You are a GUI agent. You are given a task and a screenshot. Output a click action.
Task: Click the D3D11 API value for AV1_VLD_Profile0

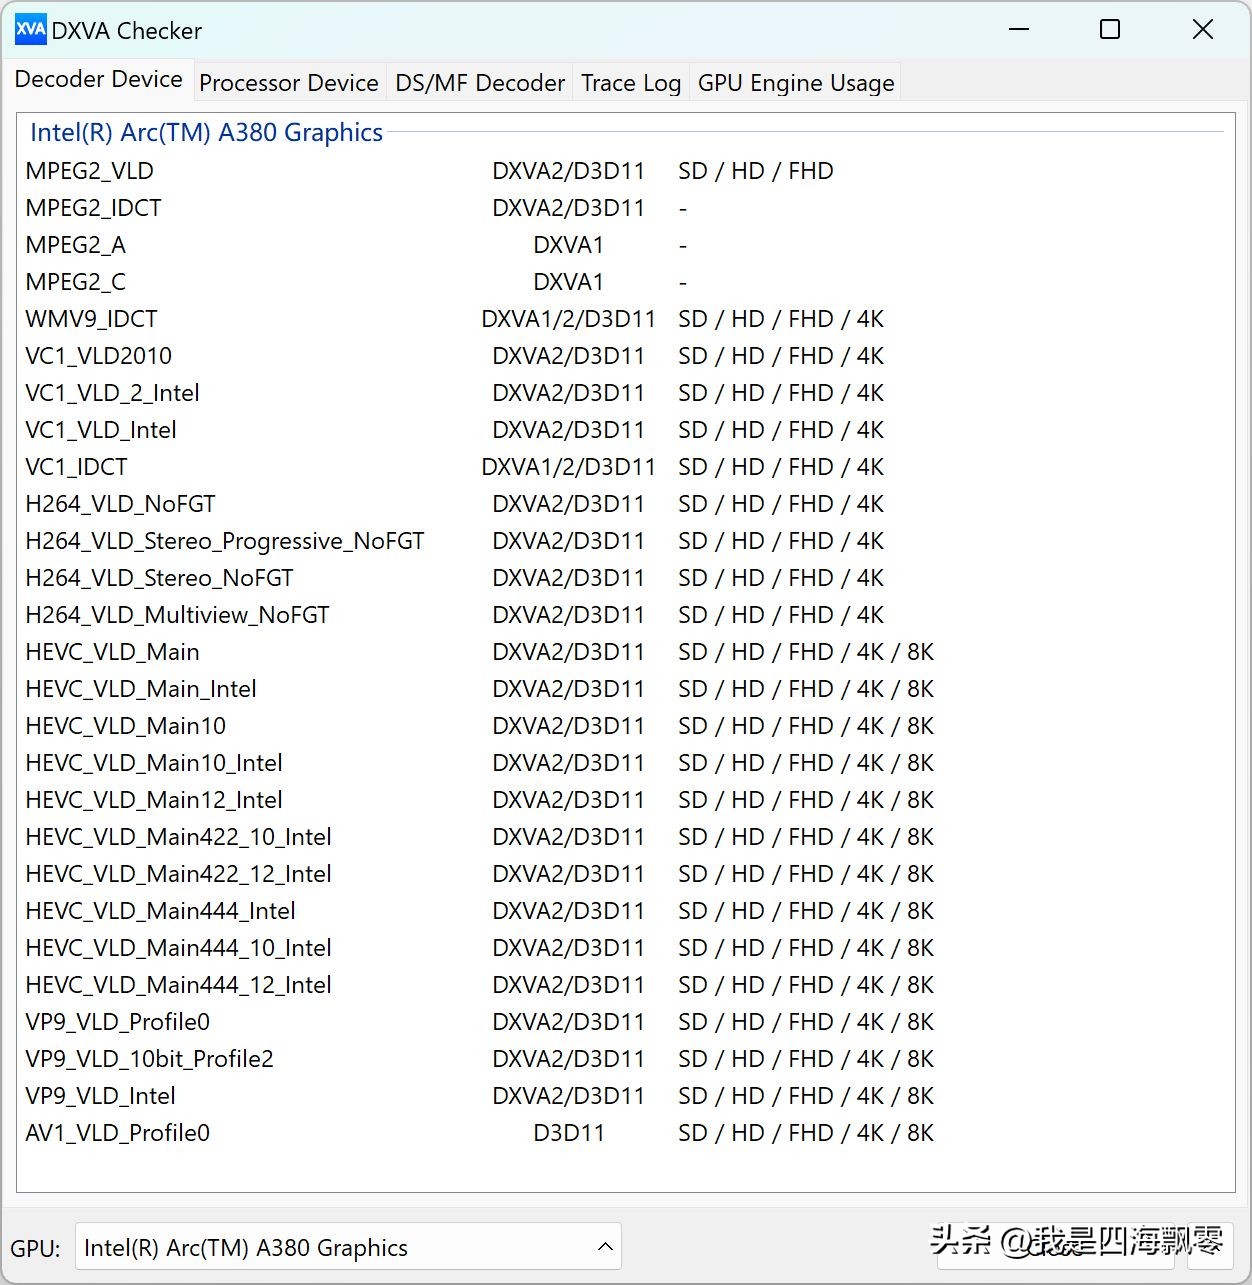click(569, 1133)
